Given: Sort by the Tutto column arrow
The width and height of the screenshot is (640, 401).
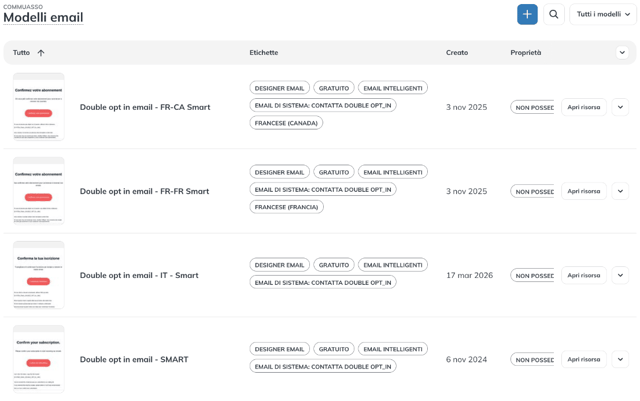Looking at the screenshot, I should pos(41,53).
